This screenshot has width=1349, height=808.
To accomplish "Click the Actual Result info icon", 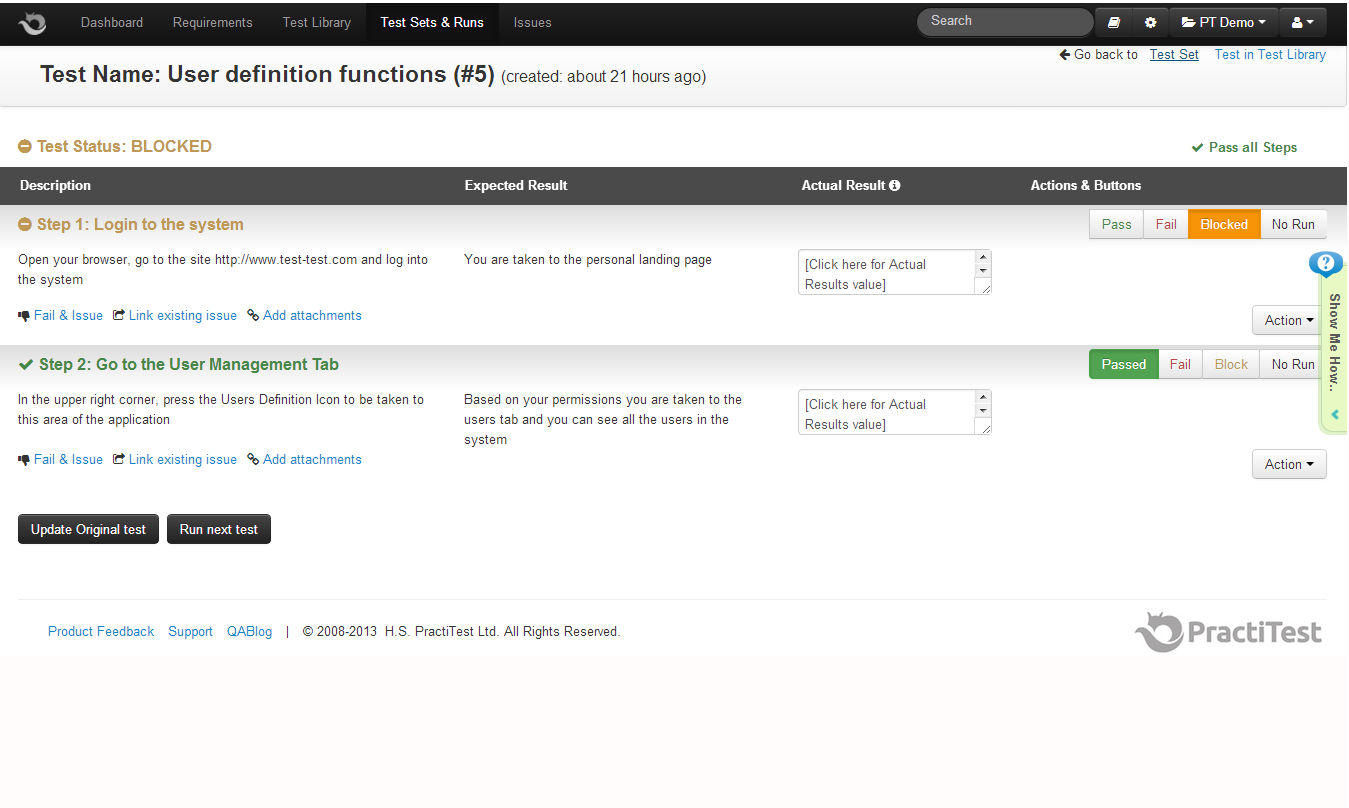I will pyautogui.click(x=895, y=185).
